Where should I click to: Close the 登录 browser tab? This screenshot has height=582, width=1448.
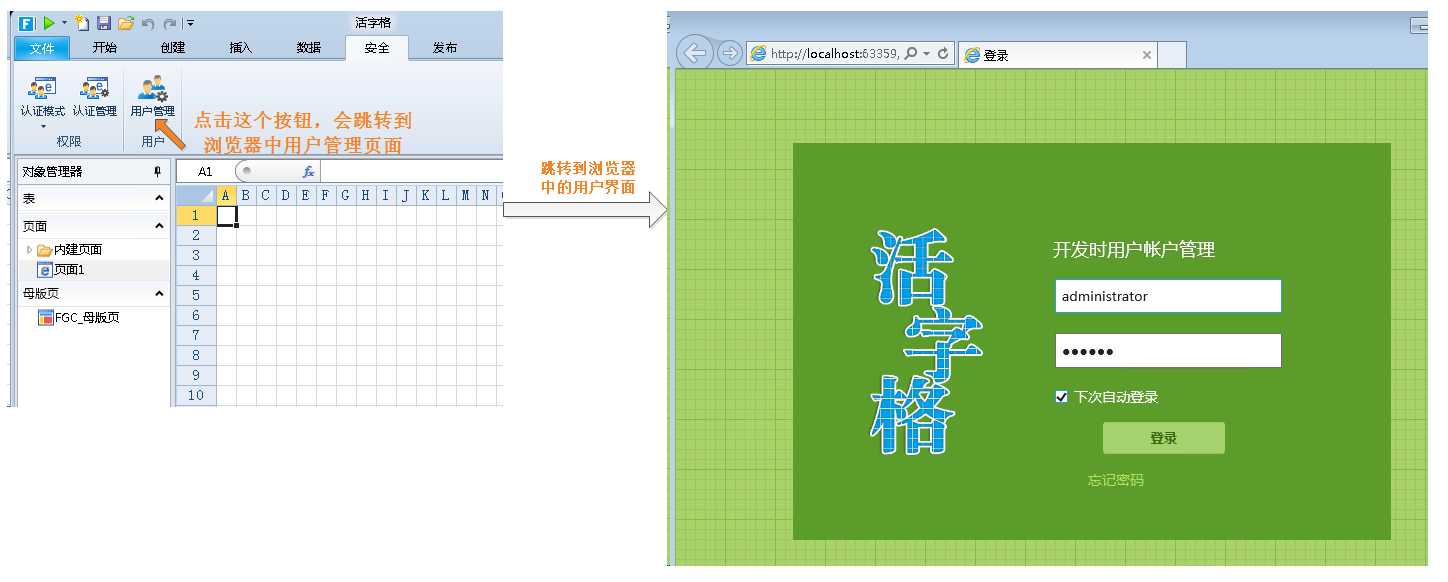coord(1147,55)
